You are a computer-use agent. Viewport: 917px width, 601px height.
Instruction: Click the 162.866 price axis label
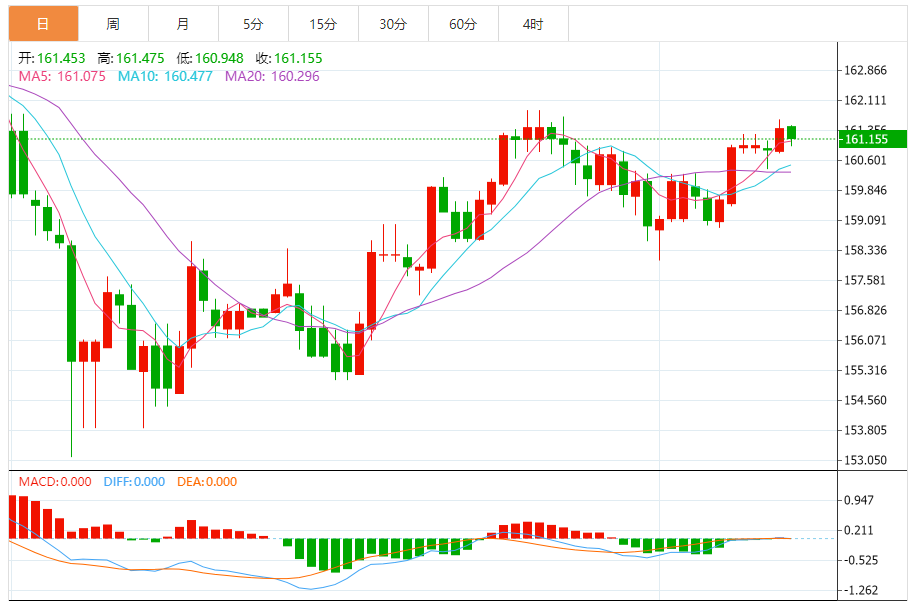pyautogui.click(x=866, y=71)
